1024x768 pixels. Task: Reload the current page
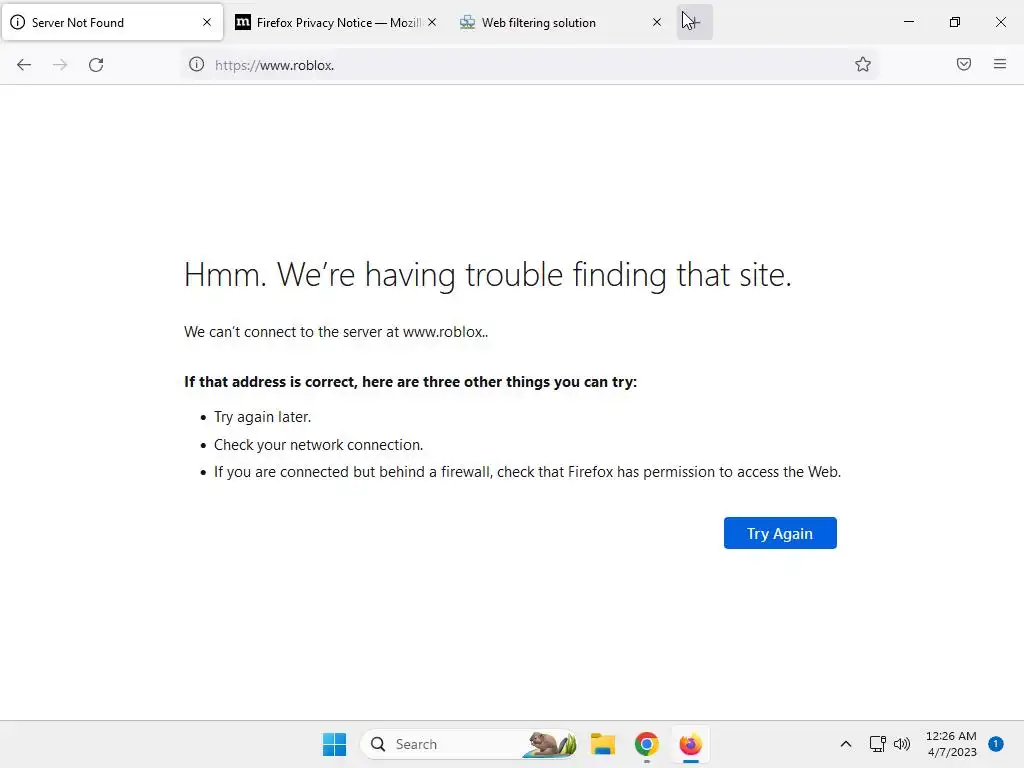click(x=96, y=65)
